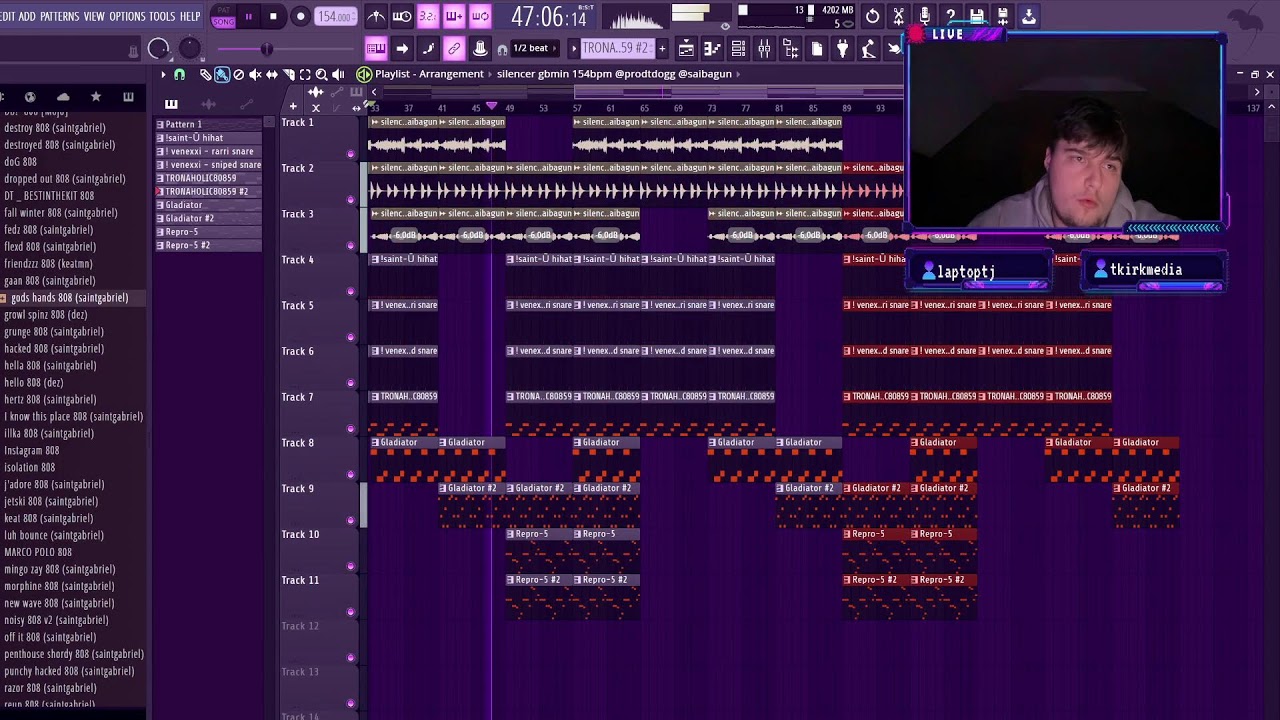Toggle overdub blend recording button
Image resolution: width=1280 pixels, height=720 pixels.
click(x=454, y=16)
